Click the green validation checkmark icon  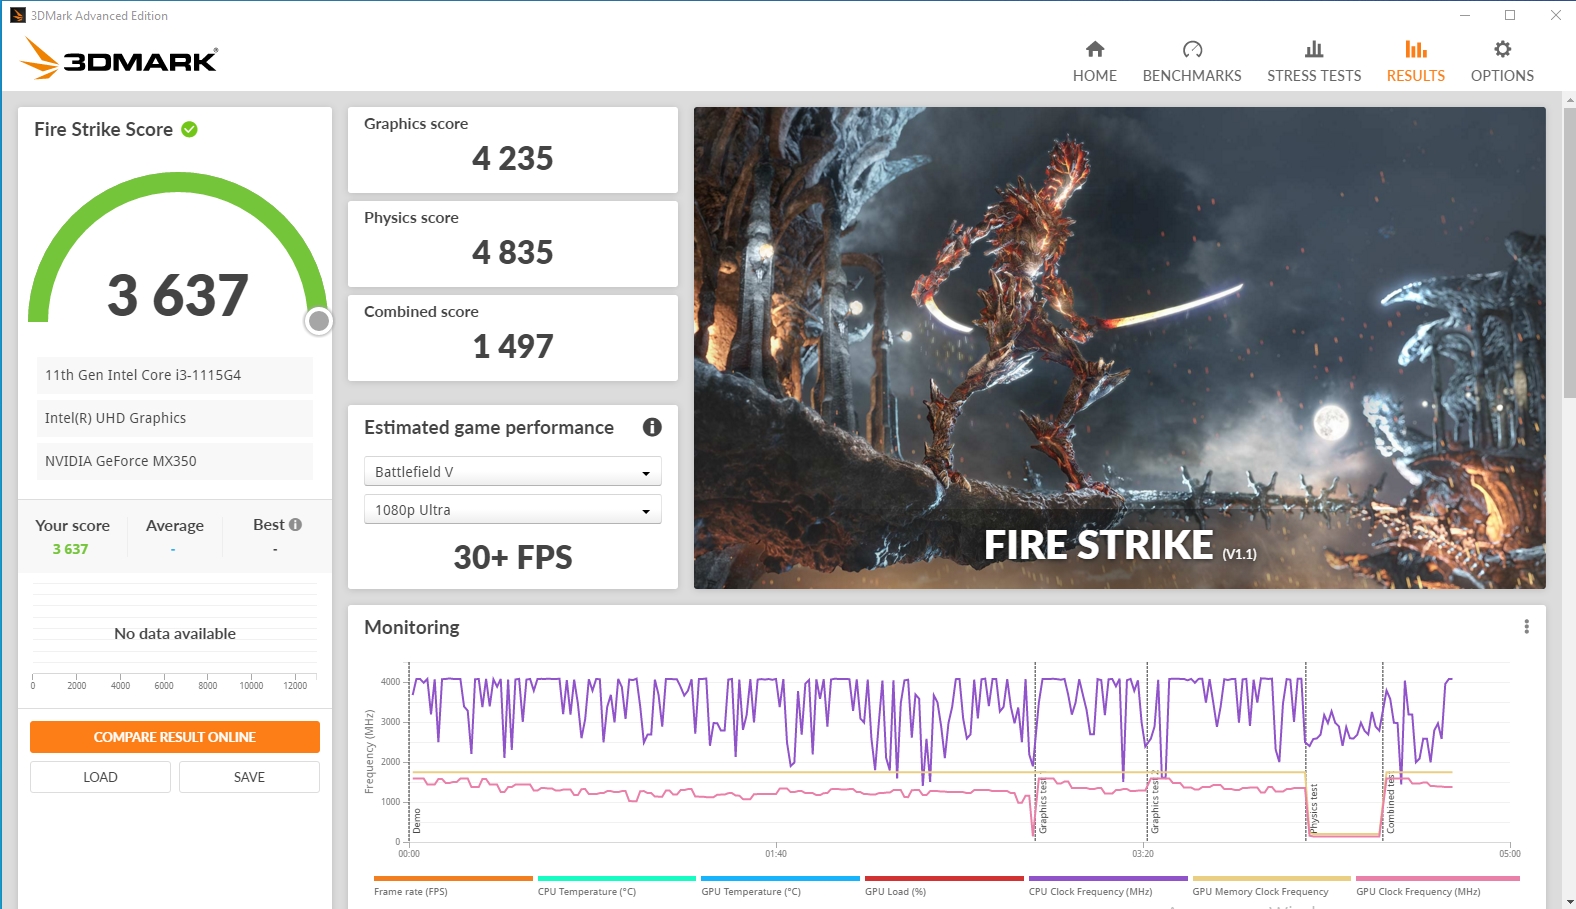[x=189, y=129]
